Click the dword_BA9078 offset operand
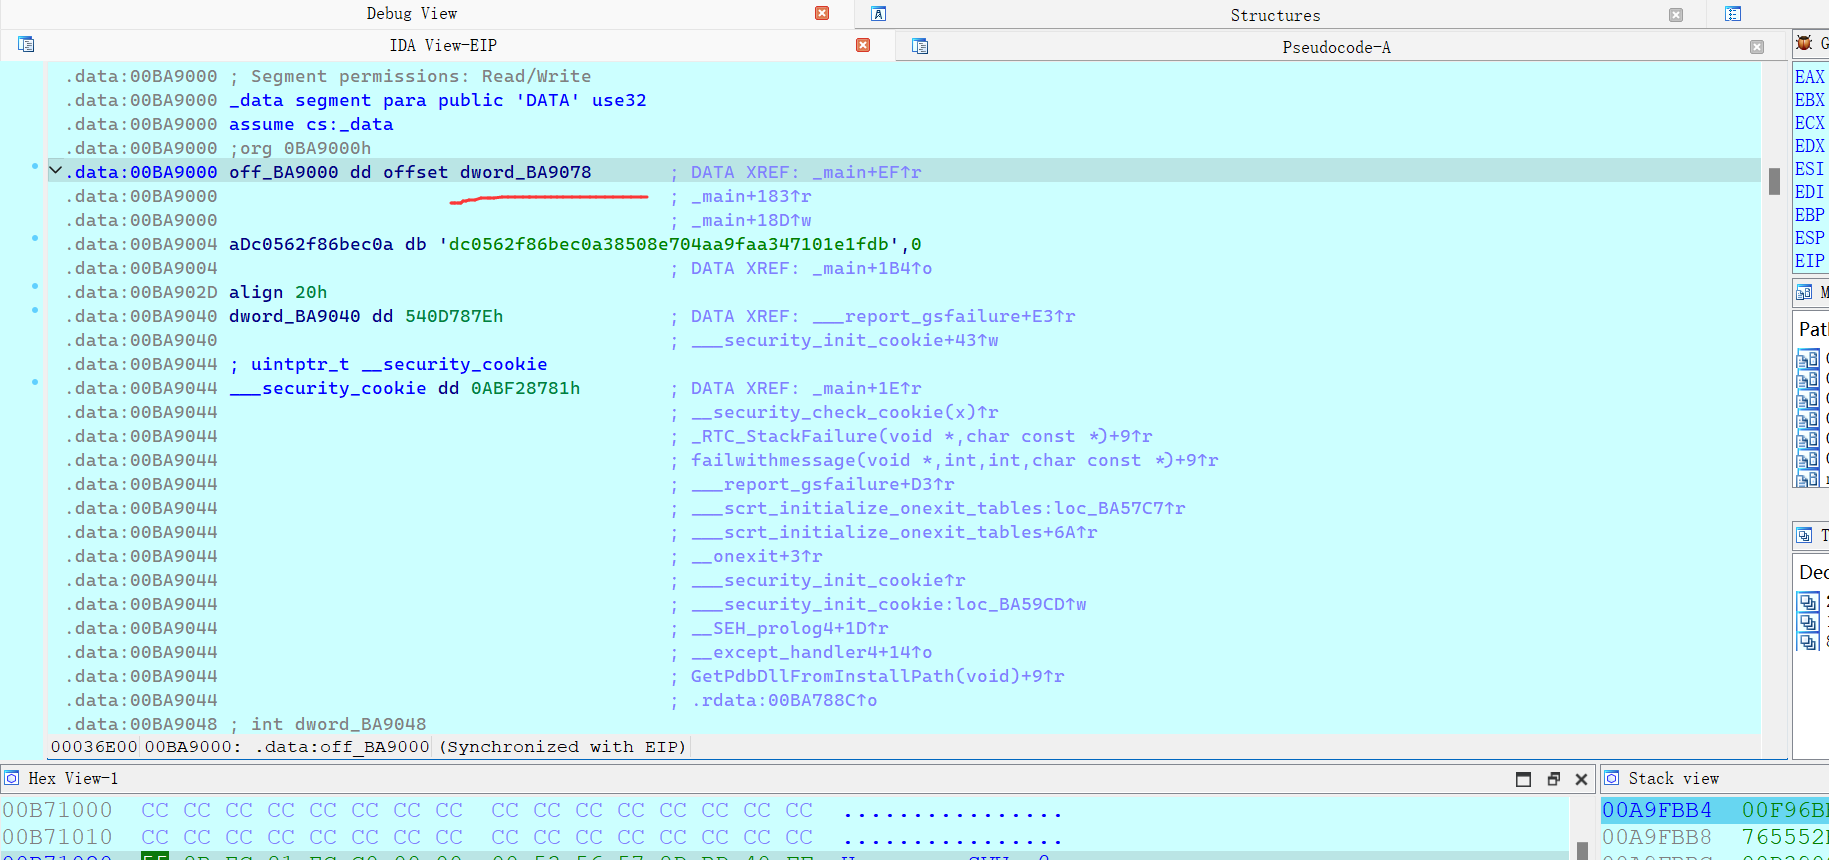The image size is (1829, 860). (525, 172)
